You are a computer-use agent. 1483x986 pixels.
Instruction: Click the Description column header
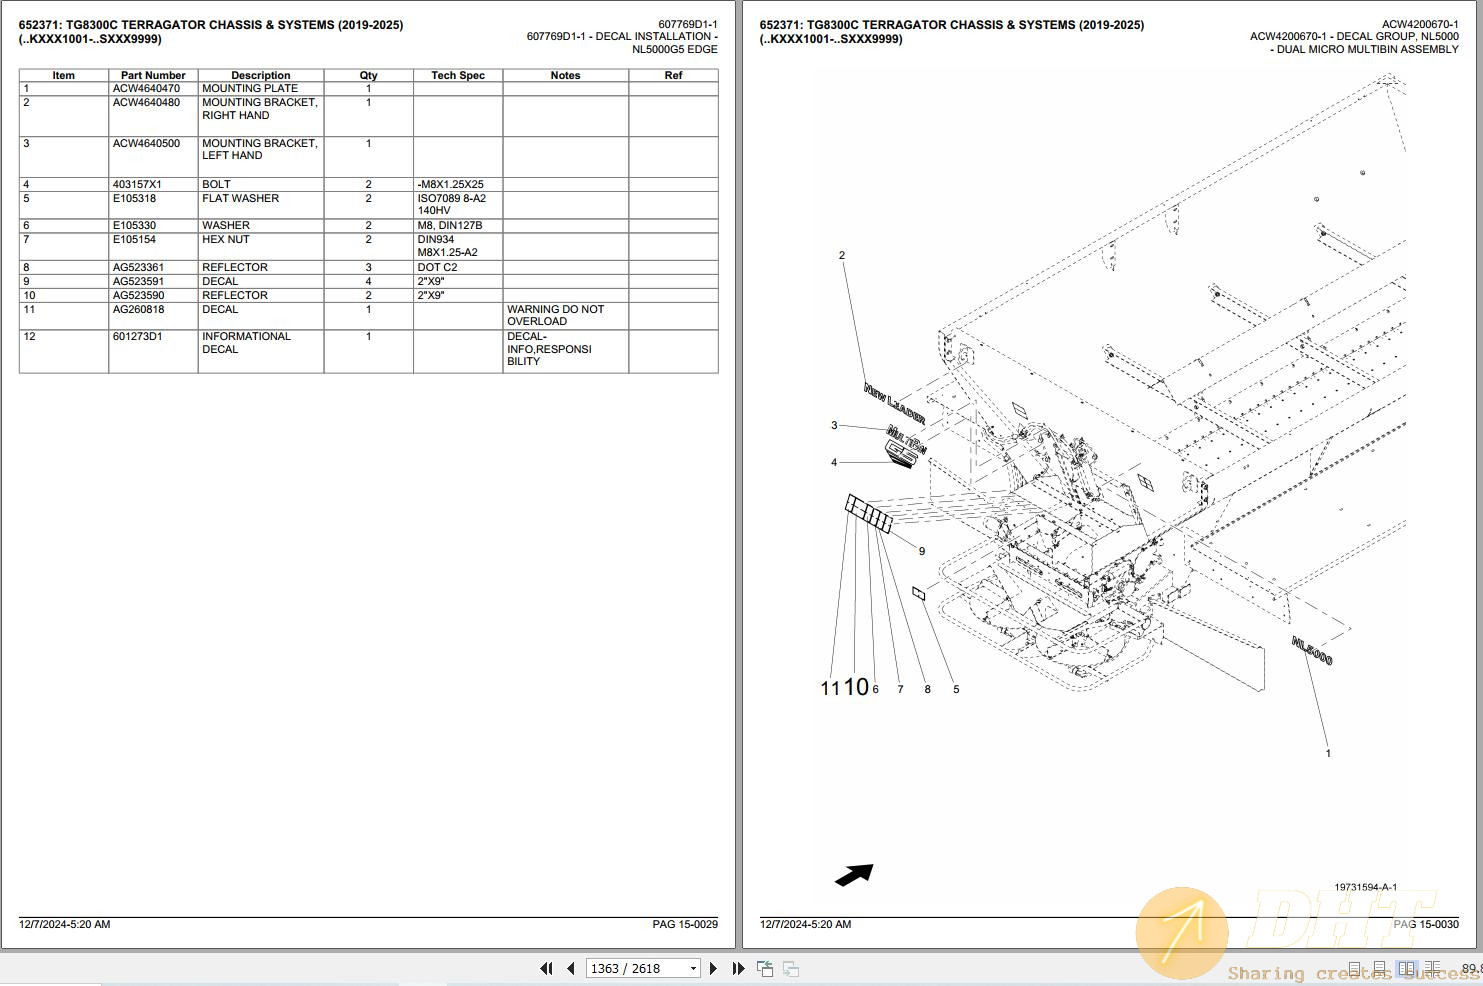click(x=261, y=75)
